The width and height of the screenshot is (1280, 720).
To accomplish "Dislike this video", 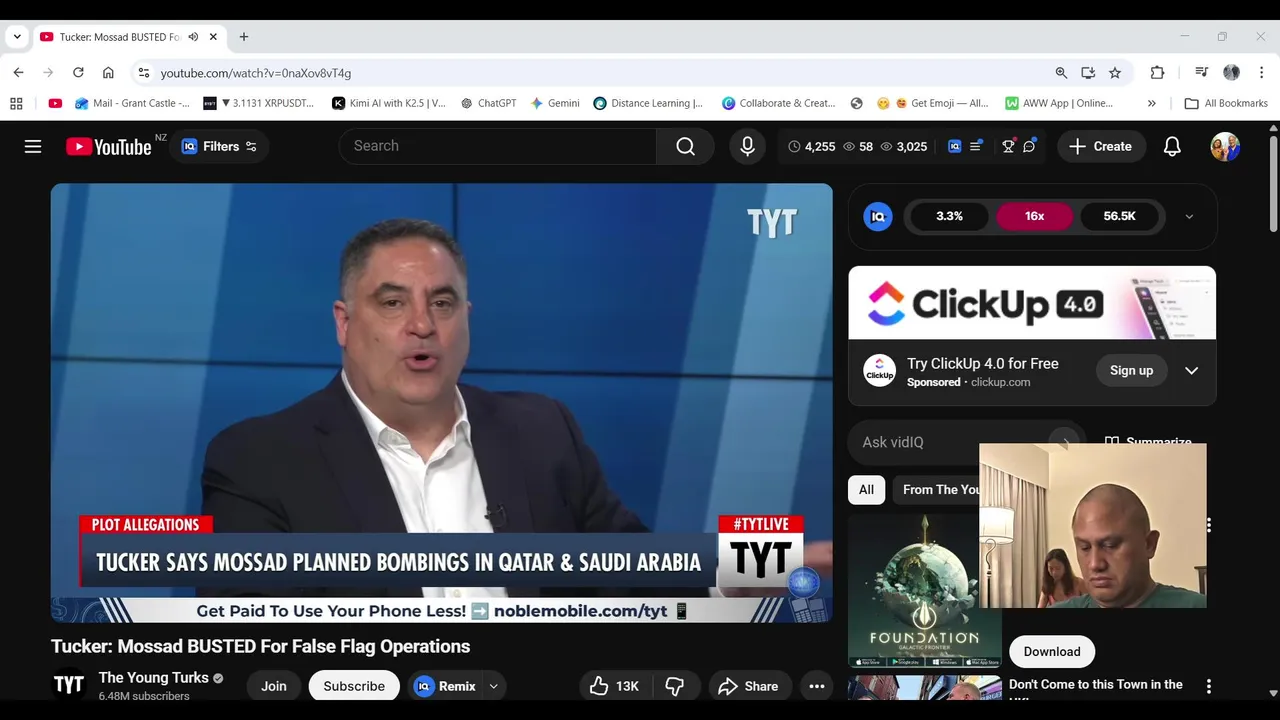I will 675,686.
